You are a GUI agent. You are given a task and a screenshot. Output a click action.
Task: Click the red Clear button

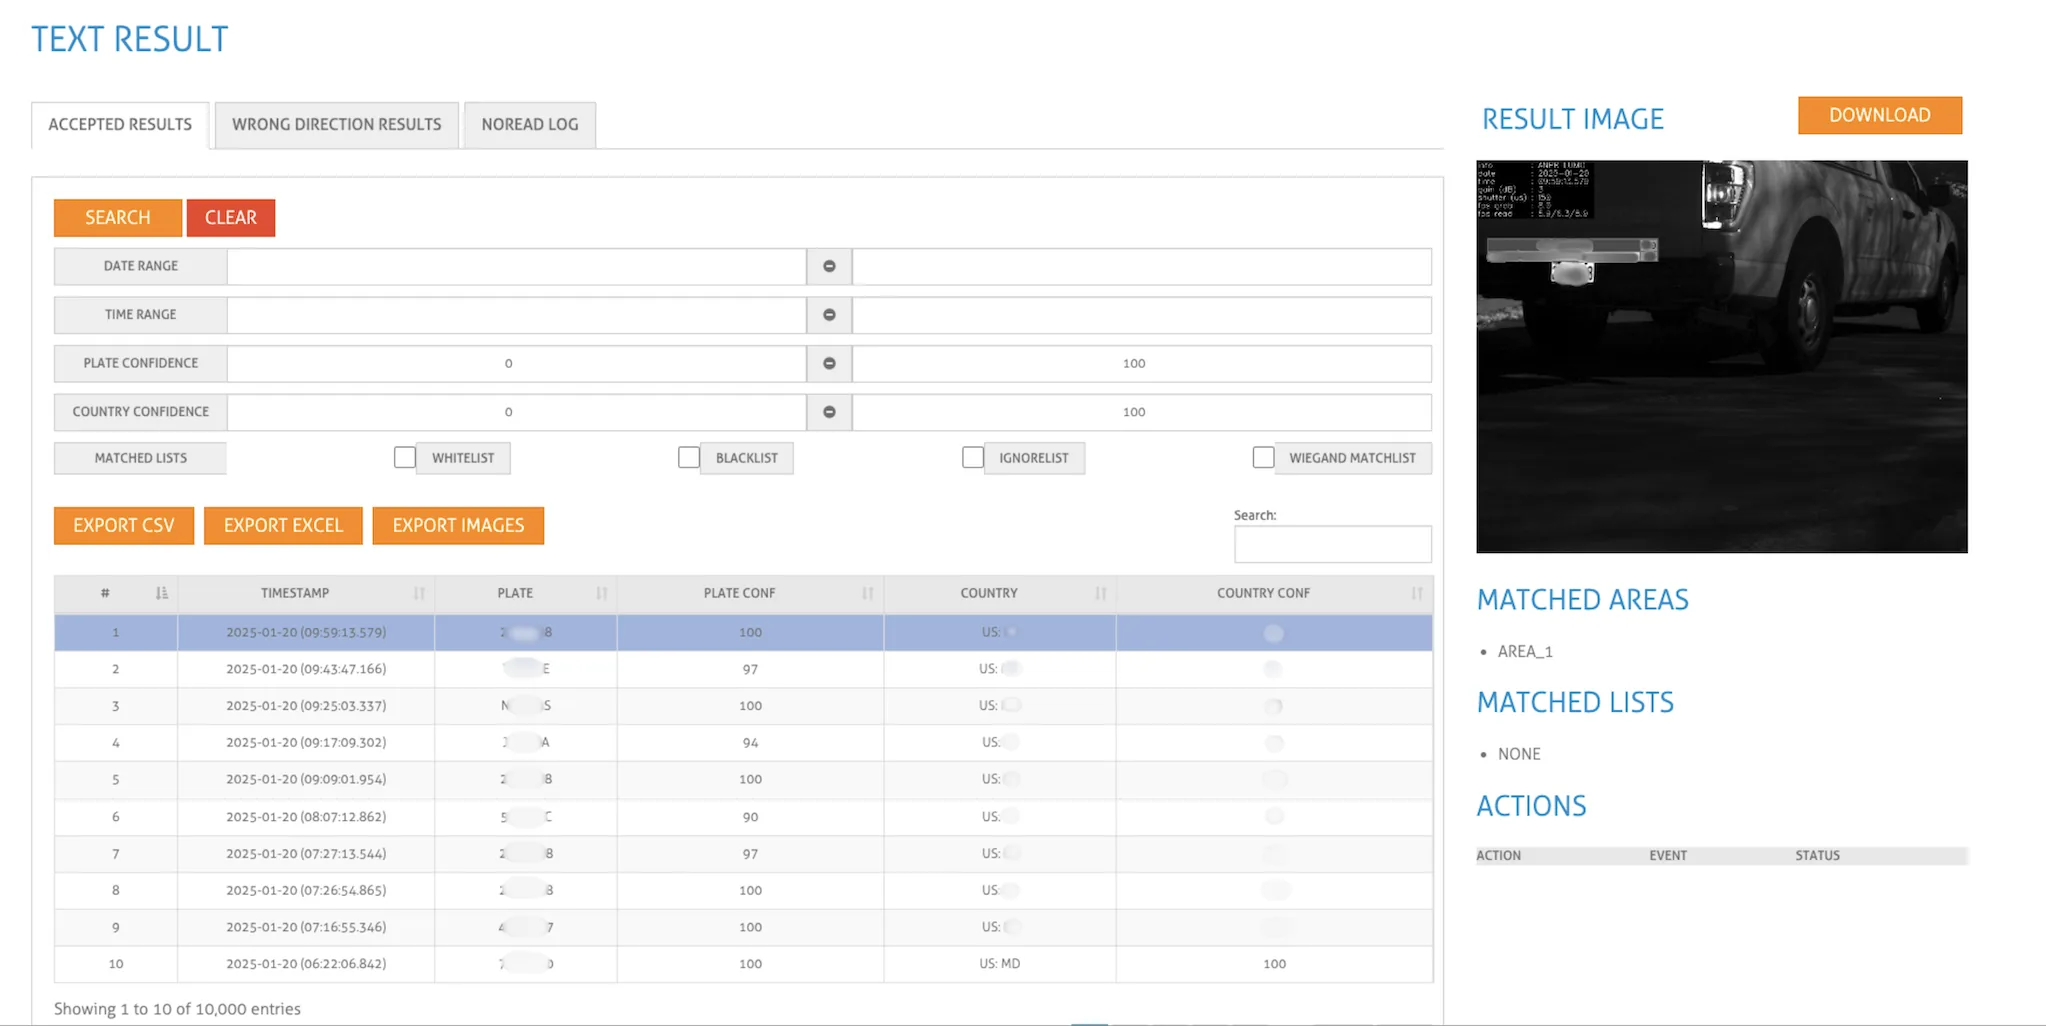point(231,217)
